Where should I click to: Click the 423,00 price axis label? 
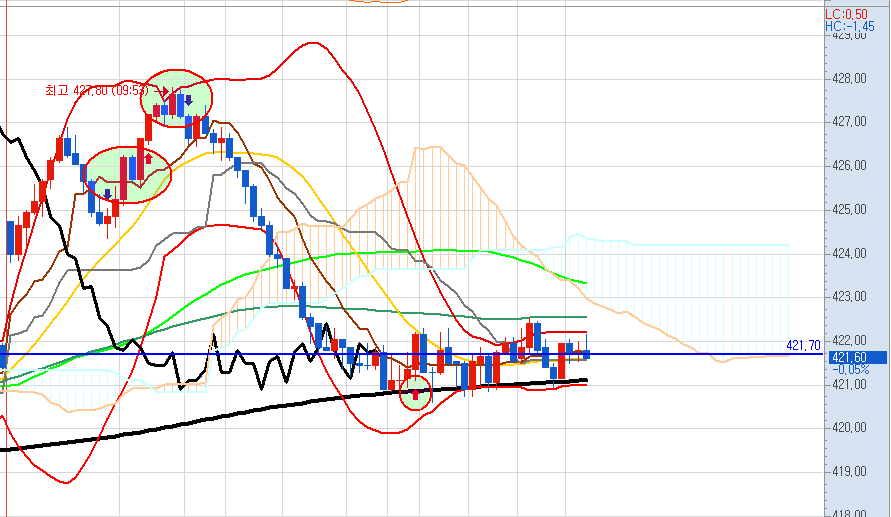850,297
